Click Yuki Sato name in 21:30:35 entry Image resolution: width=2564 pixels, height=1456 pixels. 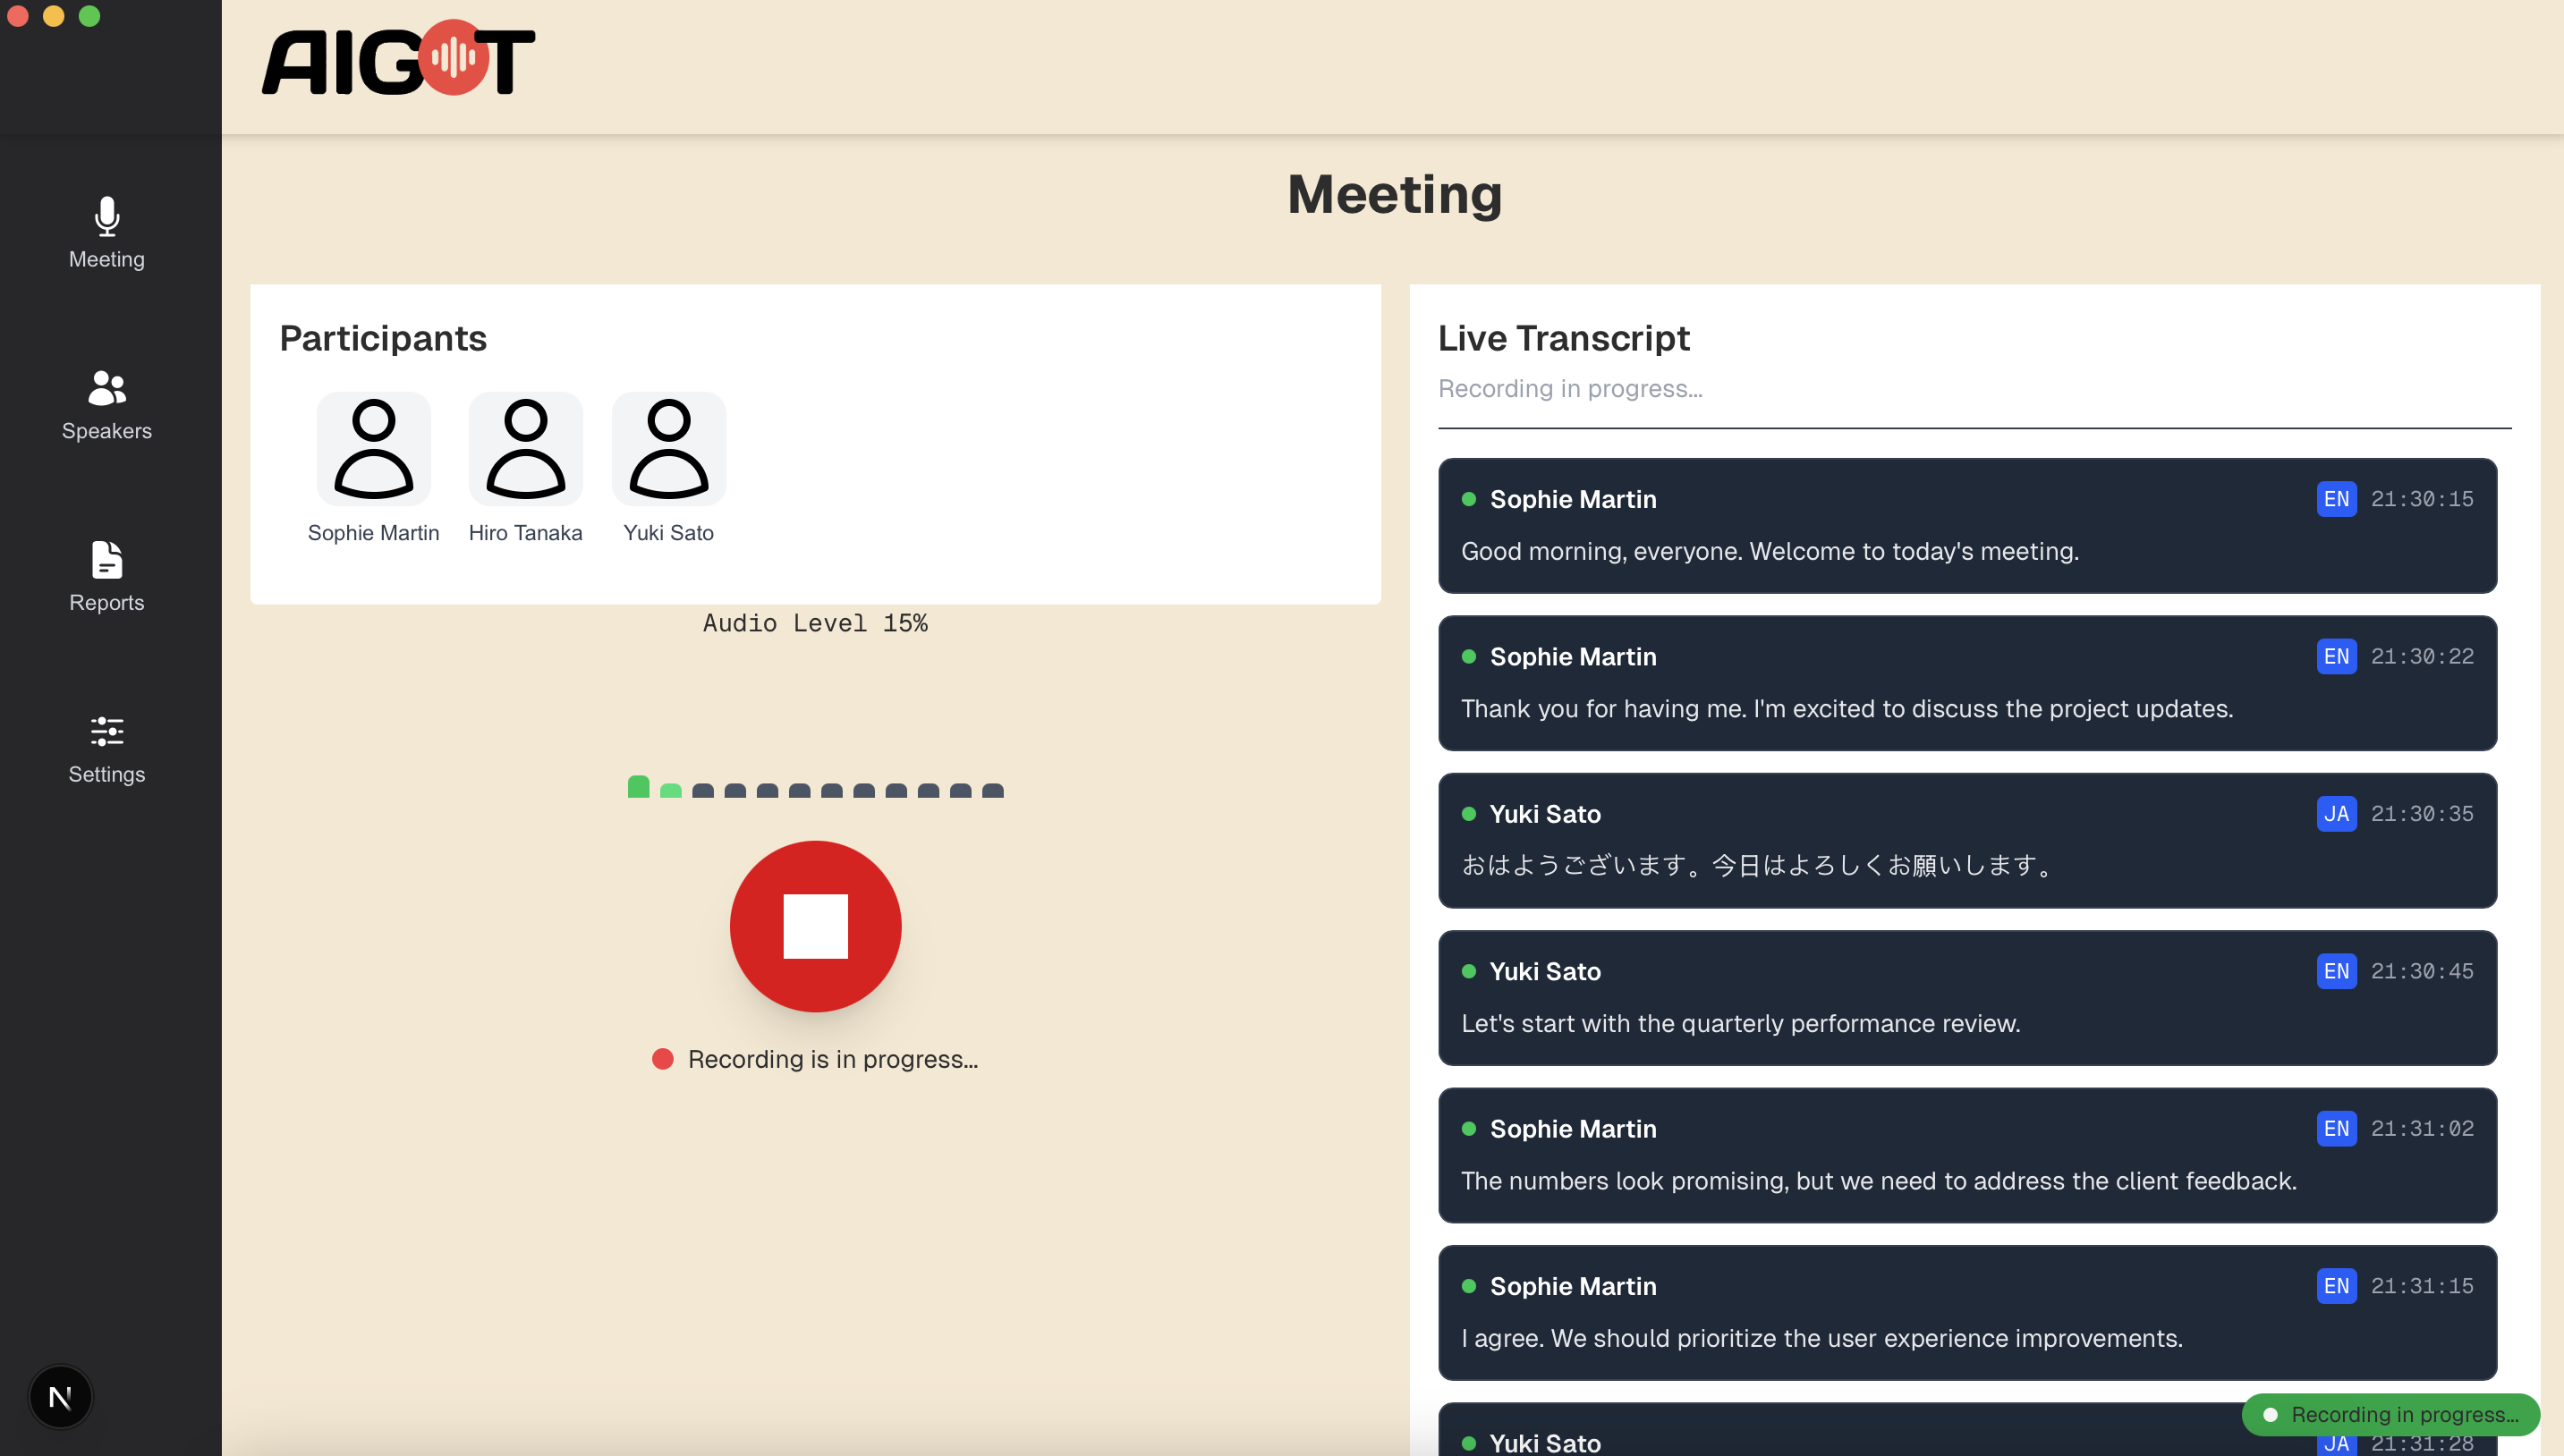1544,814
